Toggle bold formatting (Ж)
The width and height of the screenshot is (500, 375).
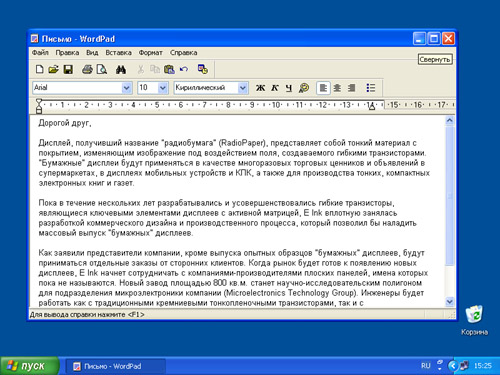(260, 88)
